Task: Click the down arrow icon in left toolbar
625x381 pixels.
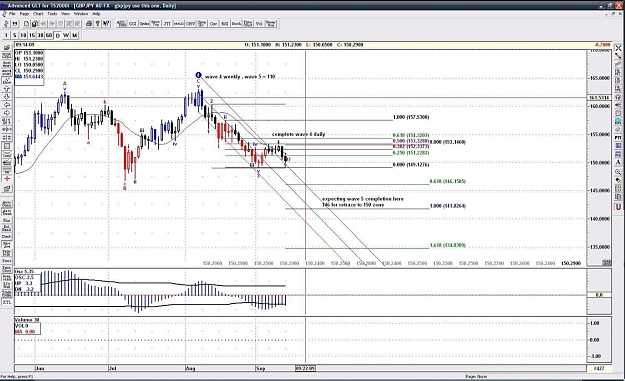Action: pyautogui.click(x=7, y=97)
